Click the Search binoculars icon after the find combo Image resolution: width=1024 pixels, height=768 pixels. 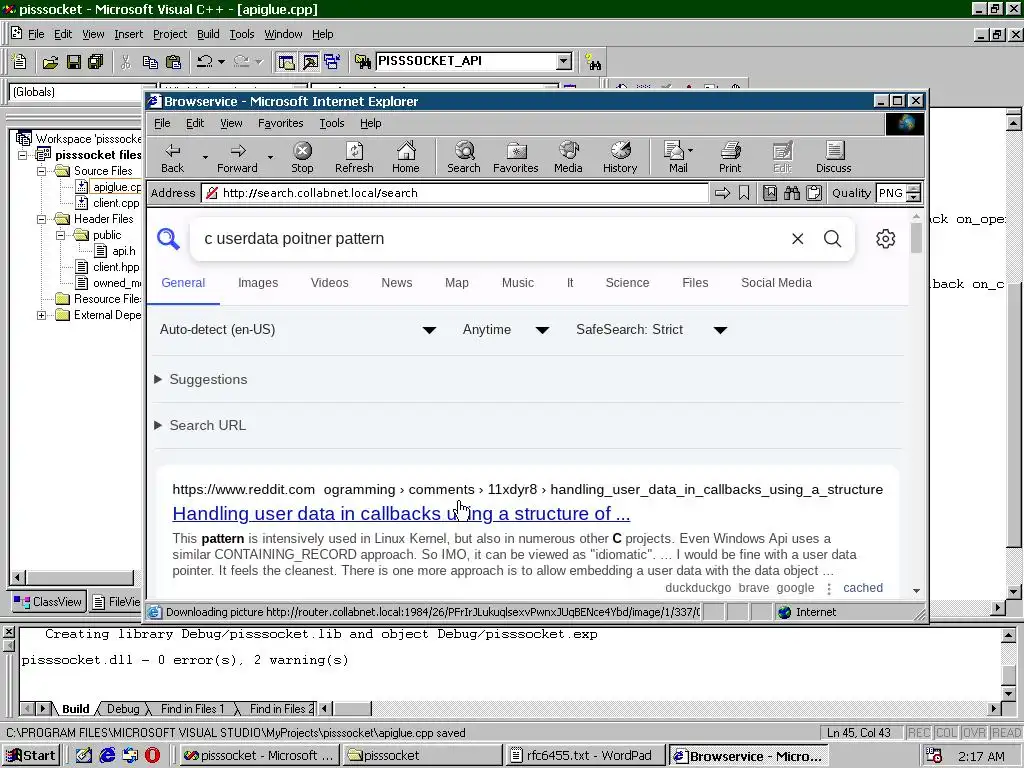(593, 62)
